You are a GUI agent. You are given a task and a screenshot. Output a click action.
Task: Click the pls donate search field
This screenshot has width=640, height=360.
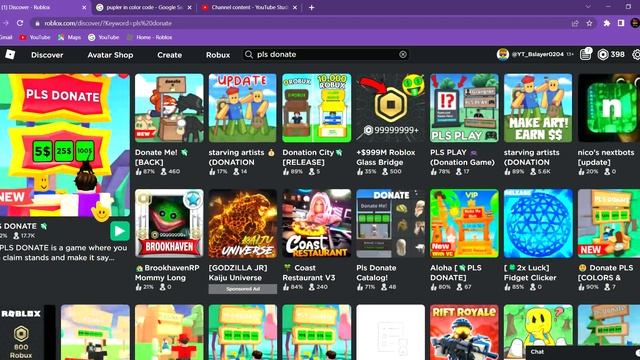pyautogui.click(x=327, y=54)
